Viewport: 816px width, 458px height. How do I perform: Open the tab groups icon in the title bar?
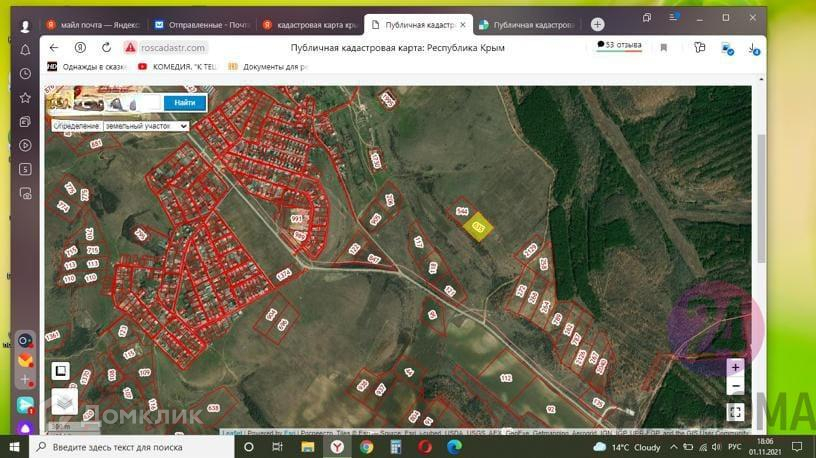point(646,18)
